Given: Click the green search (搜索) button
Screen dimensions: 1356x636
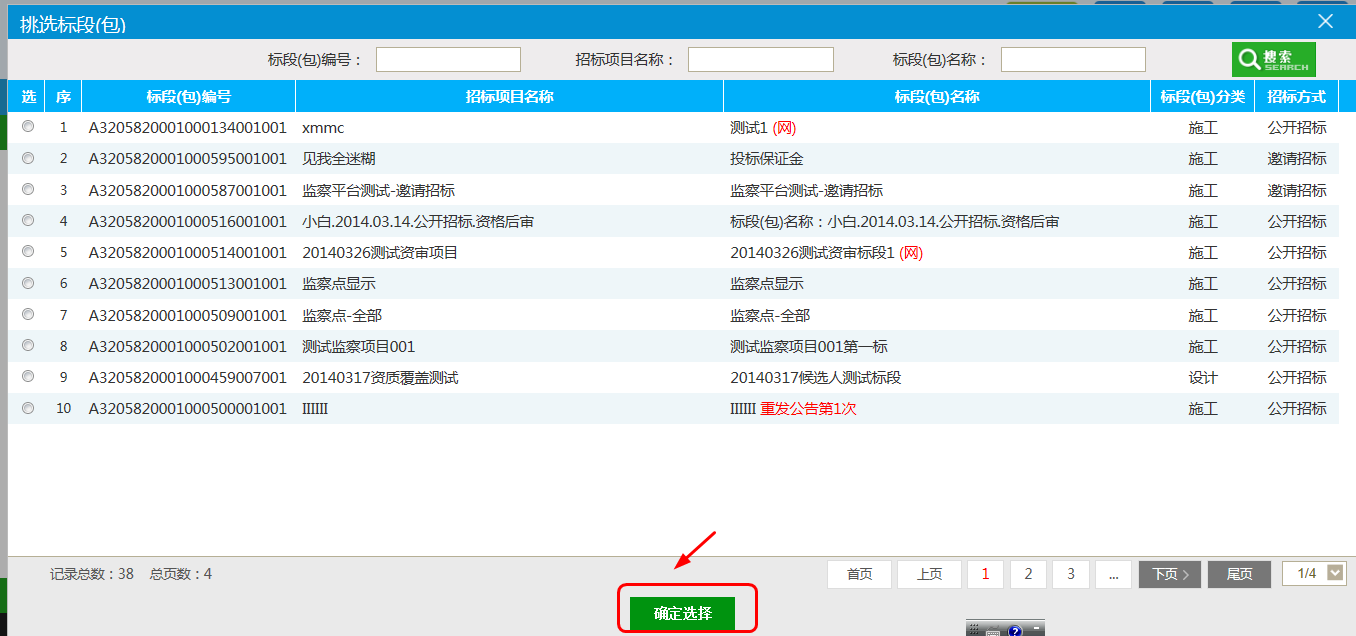Looking at the screenshot, I should 1273,60.
